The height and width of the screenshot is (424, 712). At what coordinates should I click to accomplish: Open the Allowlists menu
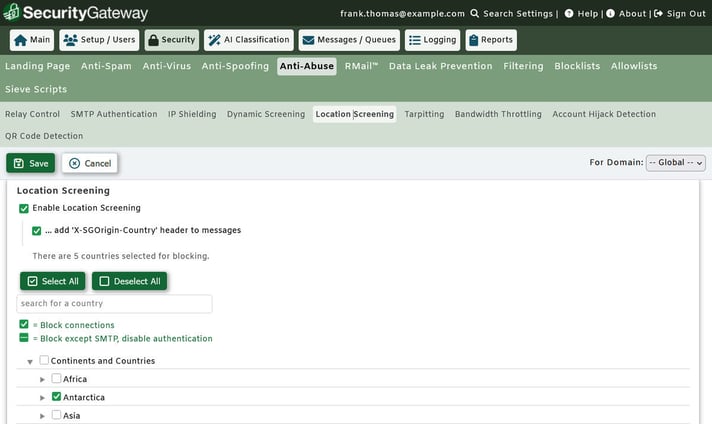[634, 66]
